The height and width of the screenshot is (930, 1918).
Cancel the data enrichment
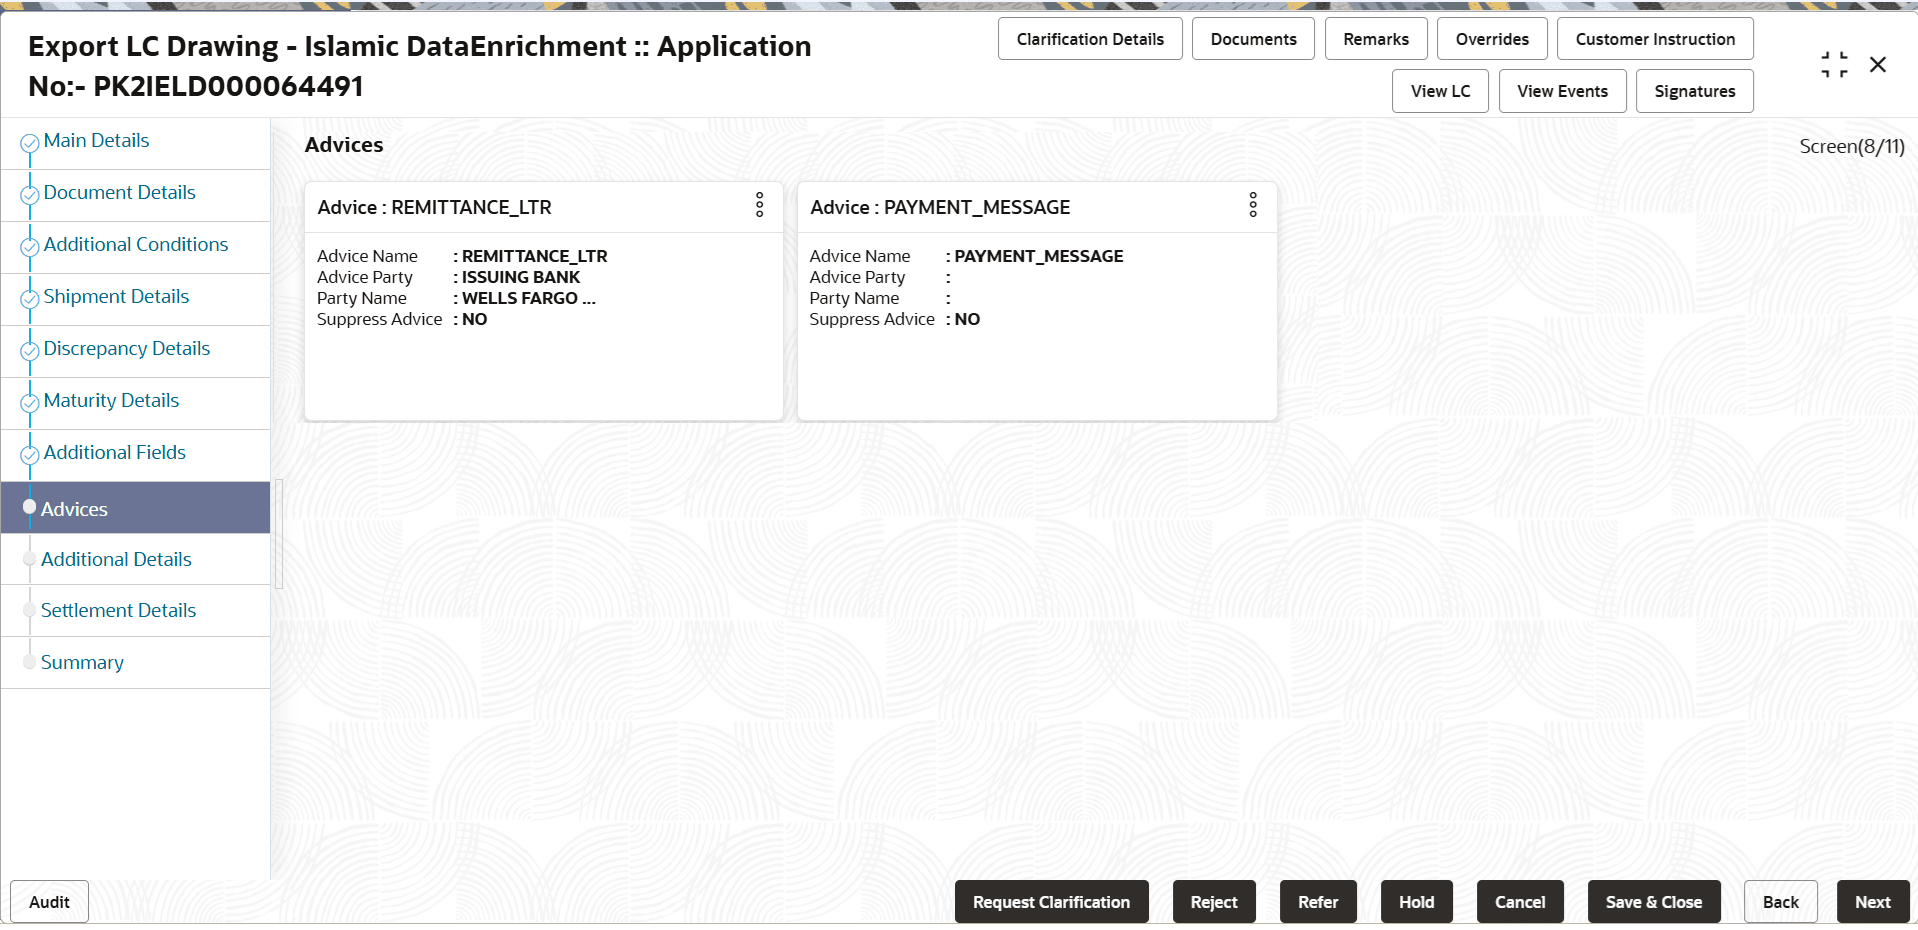point(1520,902)
